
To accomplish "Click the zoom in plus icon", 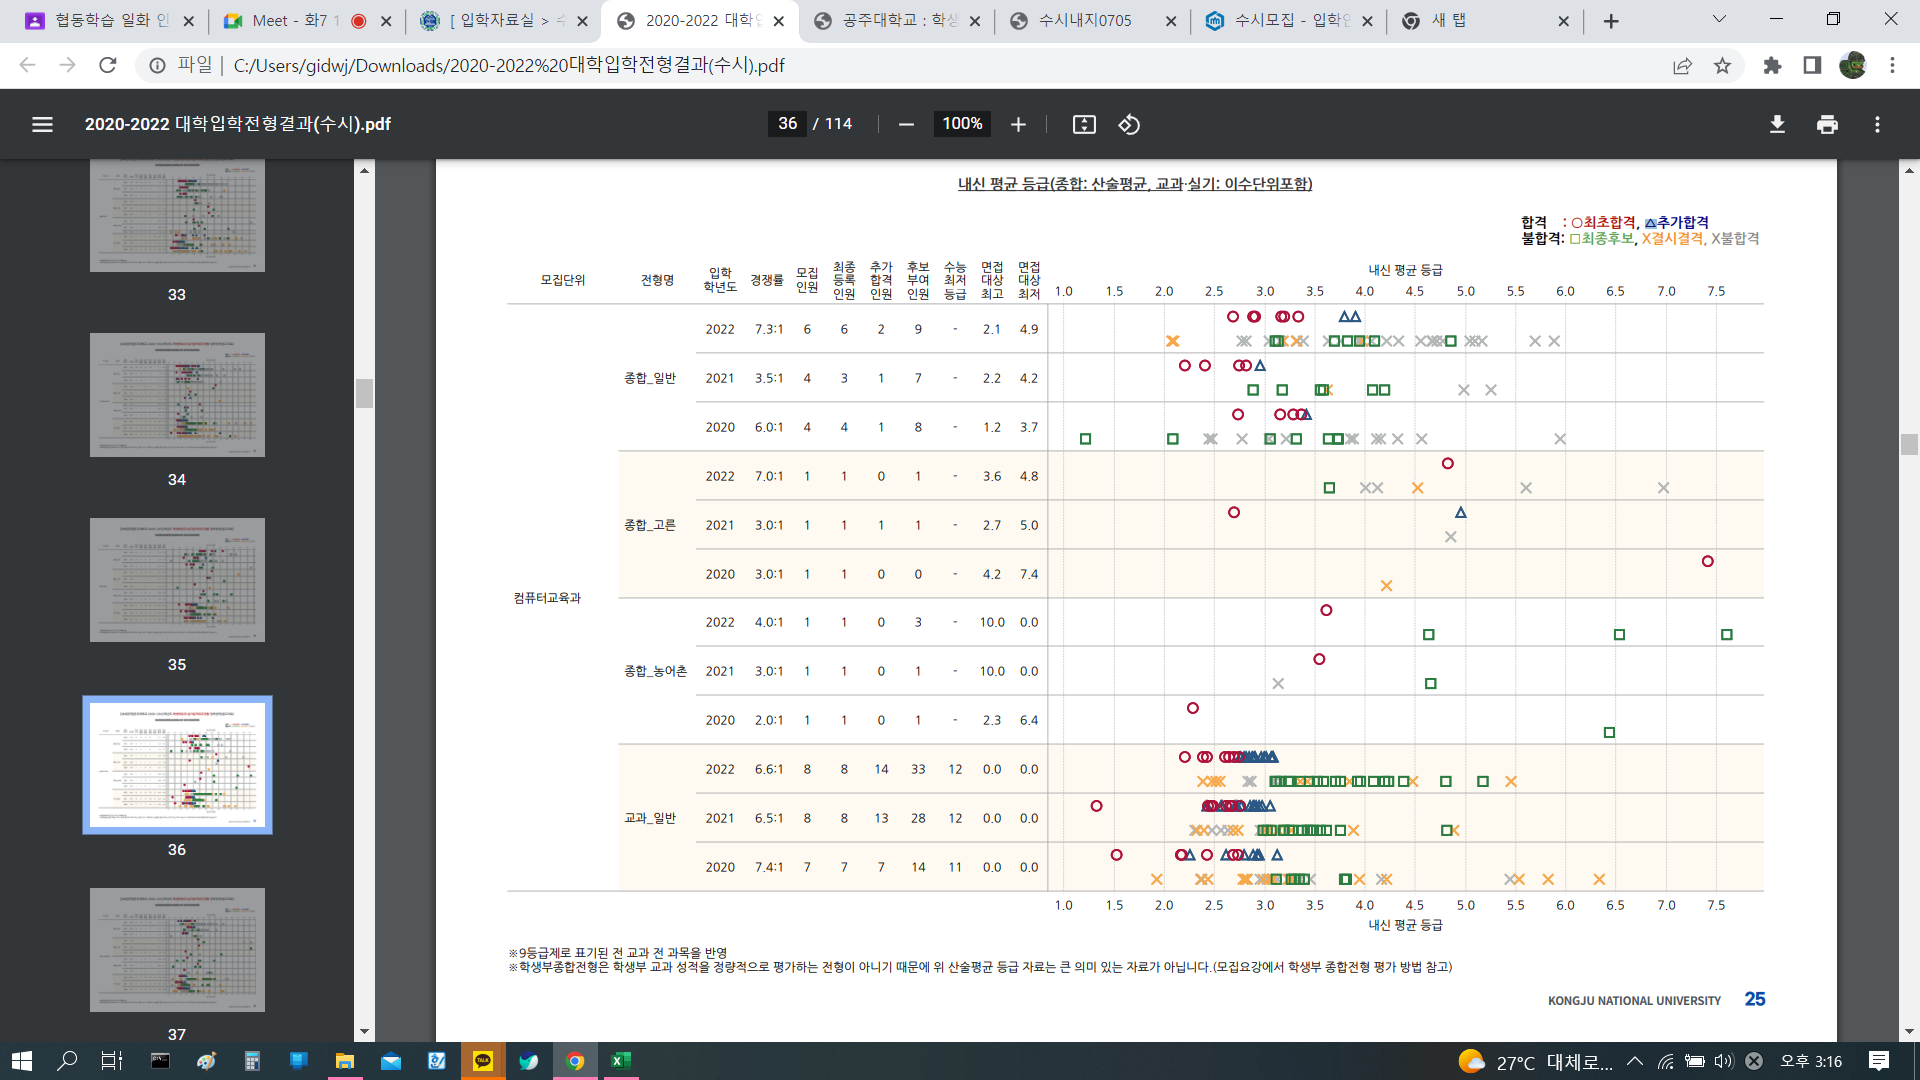I will pos(1018,124).
